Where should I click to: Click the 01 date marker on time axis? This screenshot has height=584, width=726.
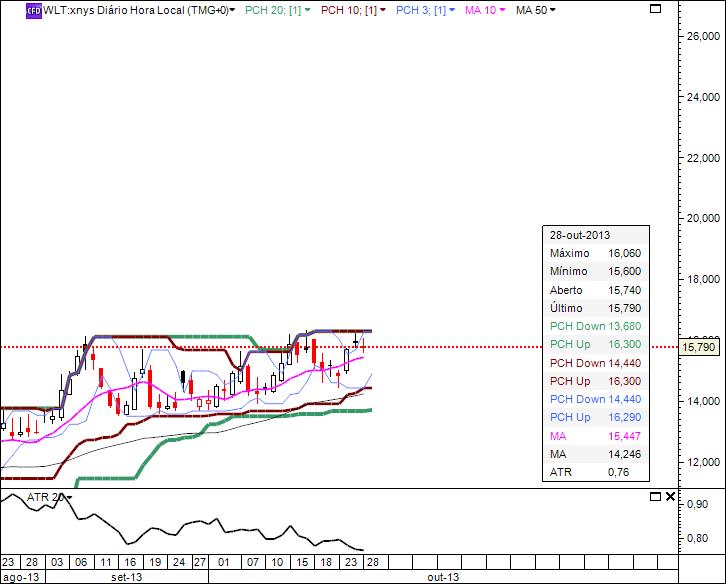[224, 562]
